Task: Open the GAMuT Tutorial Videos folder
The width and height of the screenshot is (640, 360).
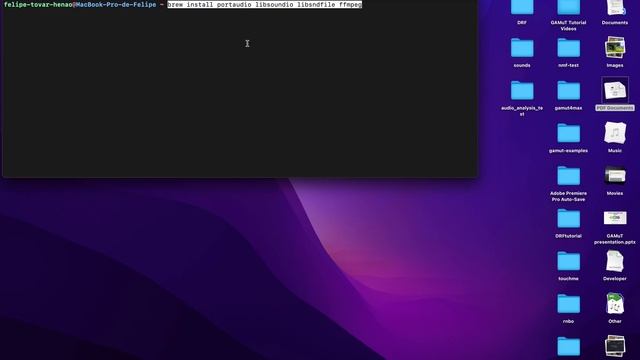Action: coord(569,7)
